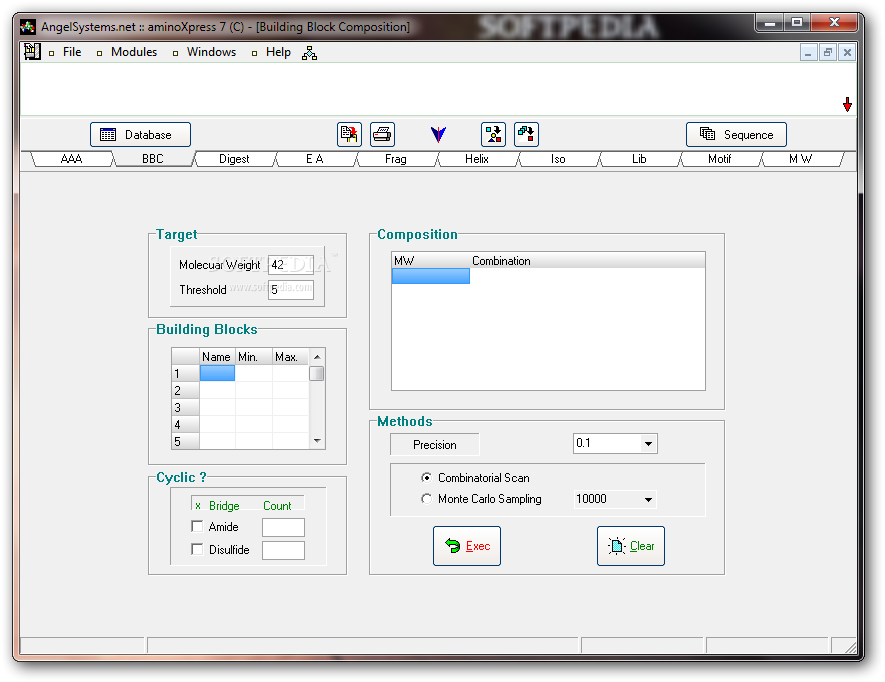
Task: Click the Combination column header
Action: click(x=587, y=260)
